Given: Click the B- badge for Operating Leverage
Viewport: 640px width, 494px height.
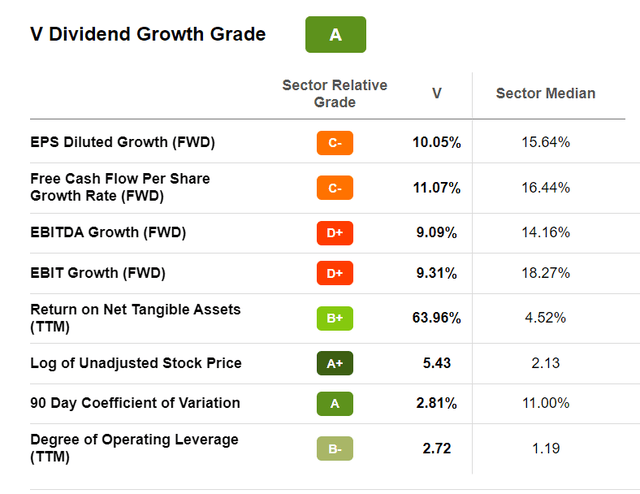Looking at the screenshot, I should (335, 448).
